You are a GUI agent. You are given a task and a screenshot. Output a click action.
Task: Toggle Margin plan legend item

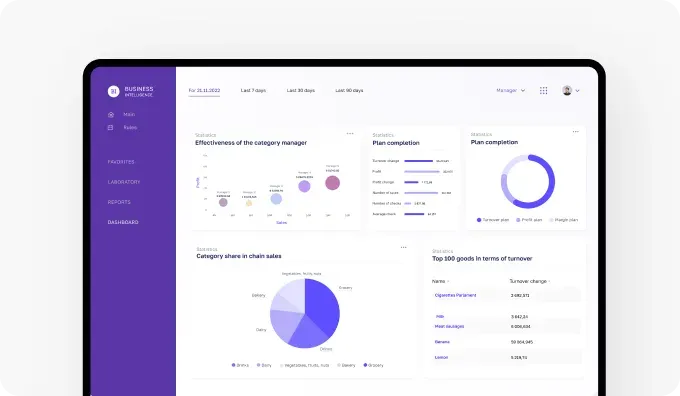tap(563, 220)
